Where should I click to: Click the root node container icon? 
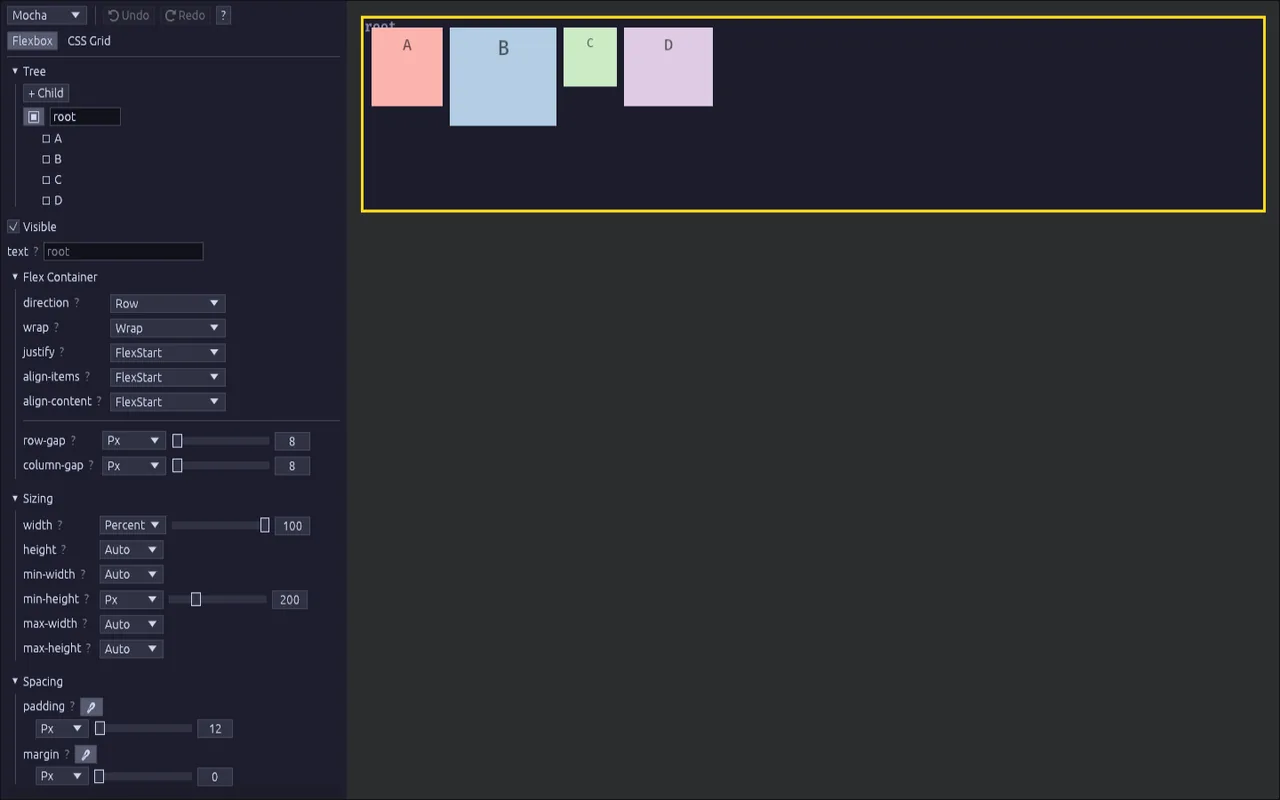34,117
